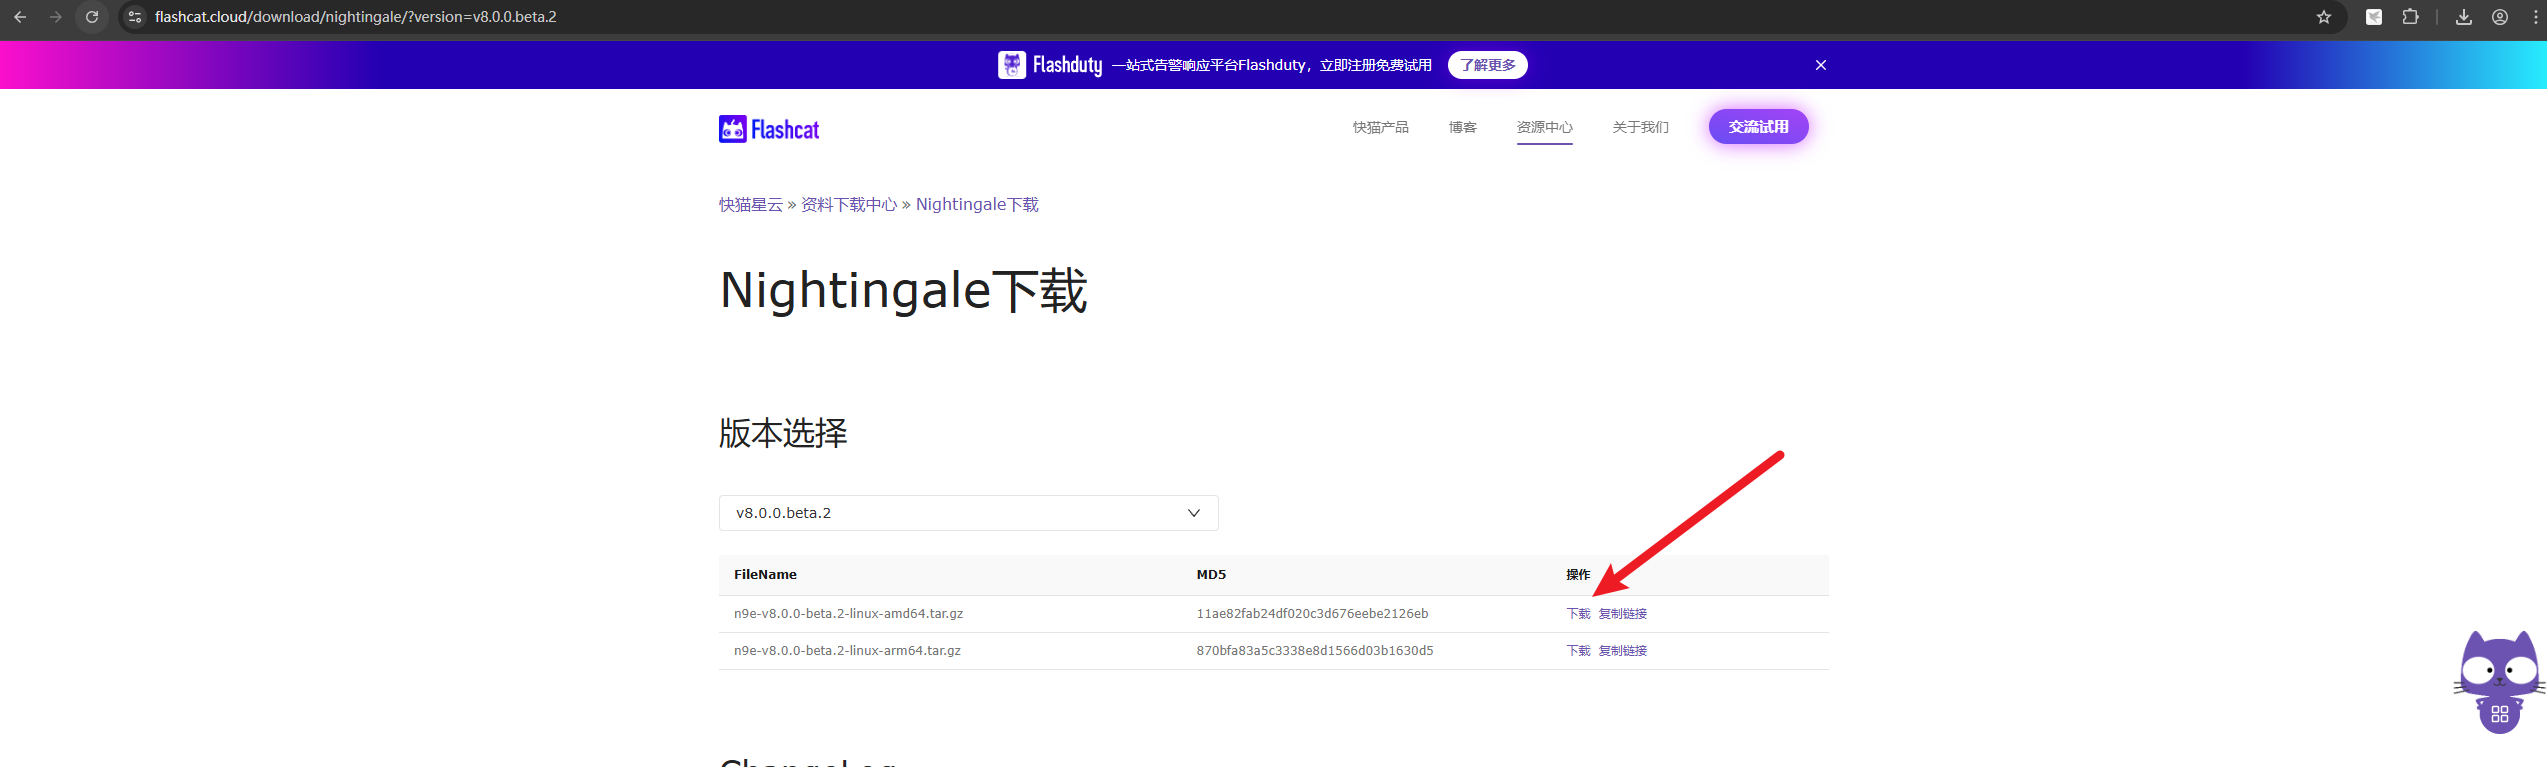This screenshot has height=767, width=2547.
Task: Open the Chrome three-dot menu
Action: [x=2536, y=17]
